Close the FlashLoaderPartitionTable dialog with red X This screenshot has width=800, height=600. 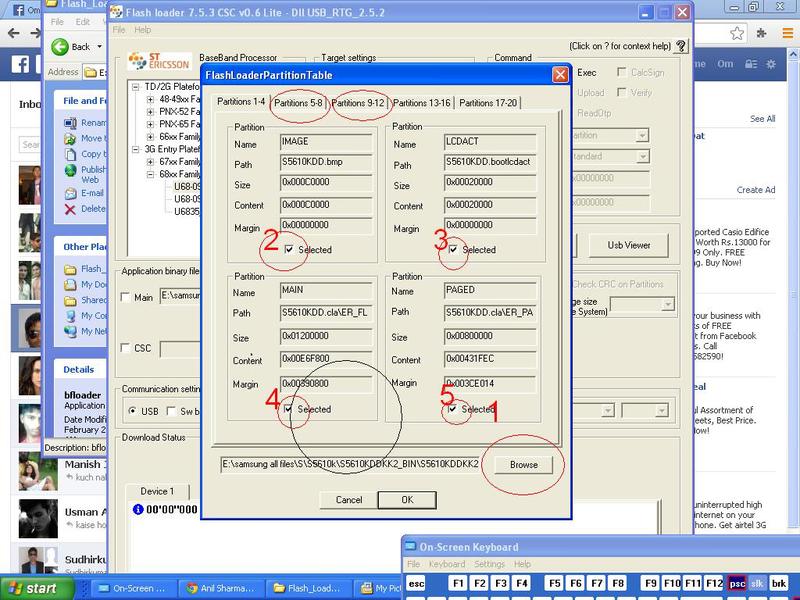(x=560, y=75)
